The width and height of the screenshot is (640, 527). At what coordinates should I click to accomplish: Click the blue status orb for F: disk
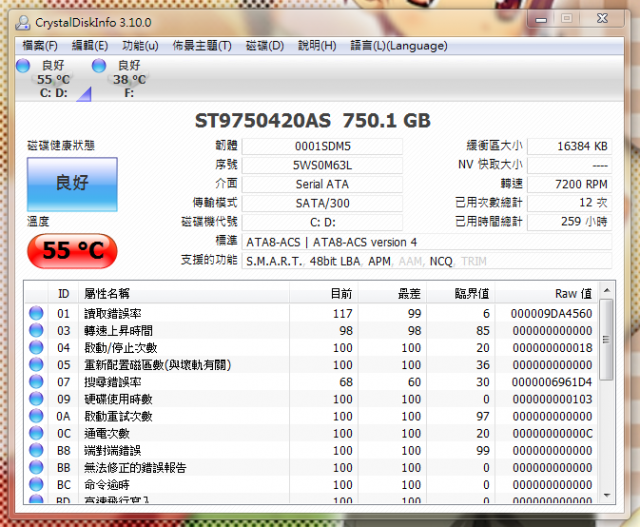[99, 66]
